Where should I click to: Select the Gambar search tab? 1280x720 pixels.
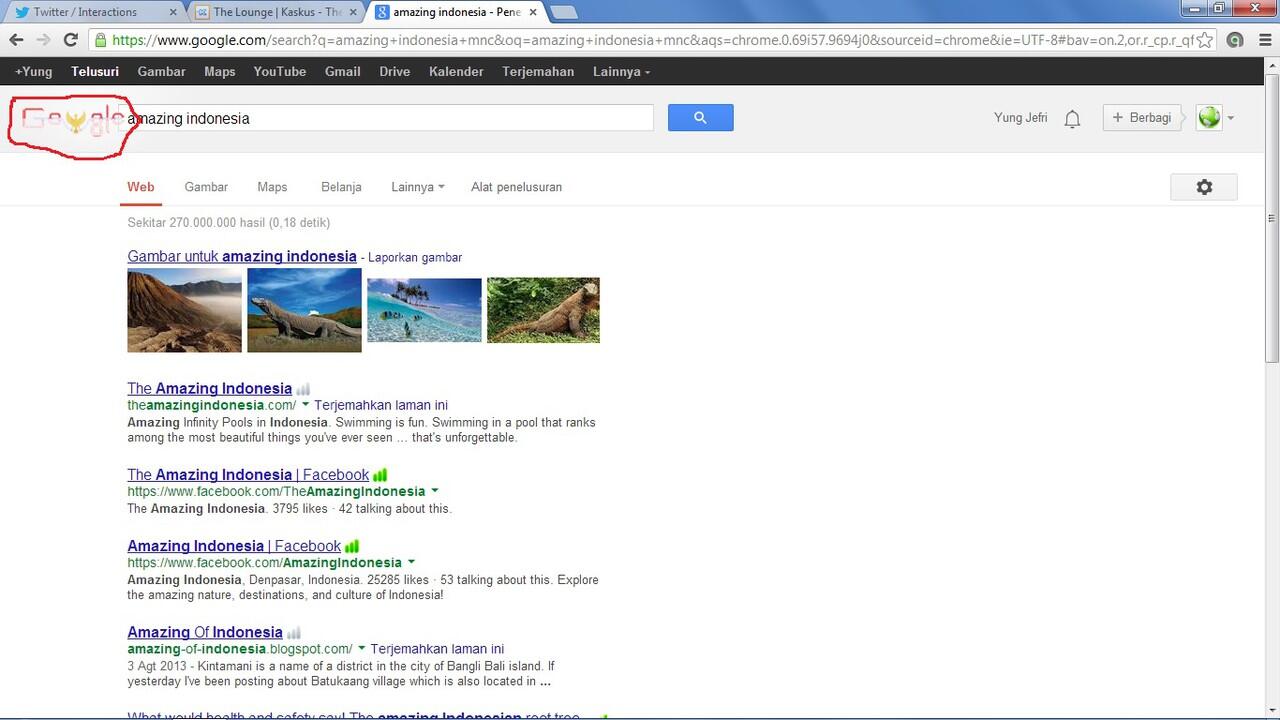[x=206, y=187]
